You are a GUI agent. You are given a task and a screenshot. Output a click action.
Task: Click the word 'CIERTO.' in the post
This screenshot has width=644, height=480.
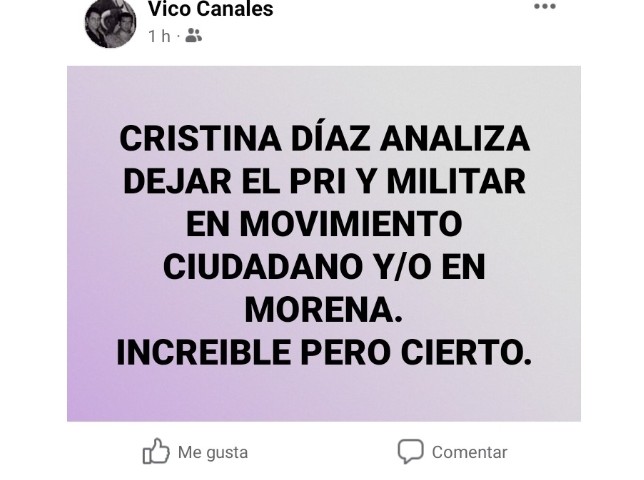click(467, 352)
